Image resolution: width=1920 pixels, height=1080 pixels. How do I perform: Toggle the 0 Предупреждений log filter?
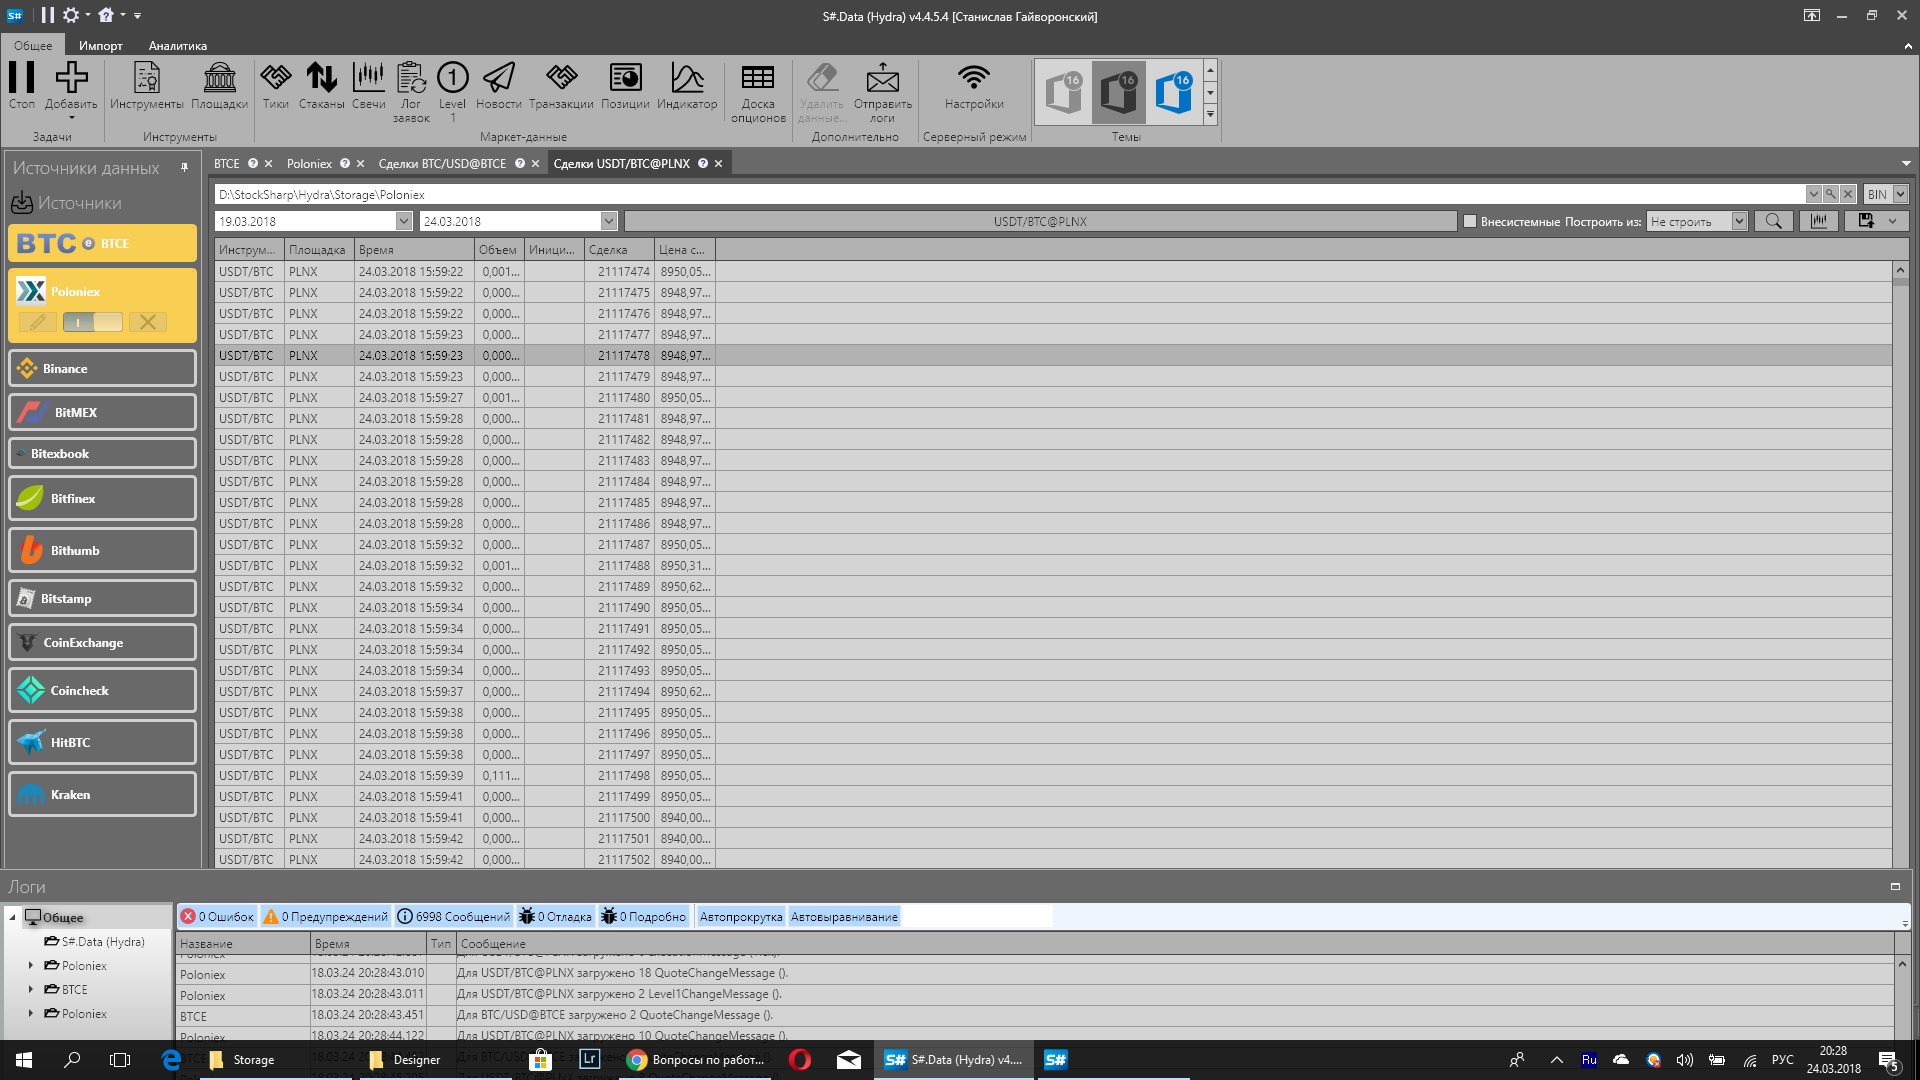tap(326, 916)
